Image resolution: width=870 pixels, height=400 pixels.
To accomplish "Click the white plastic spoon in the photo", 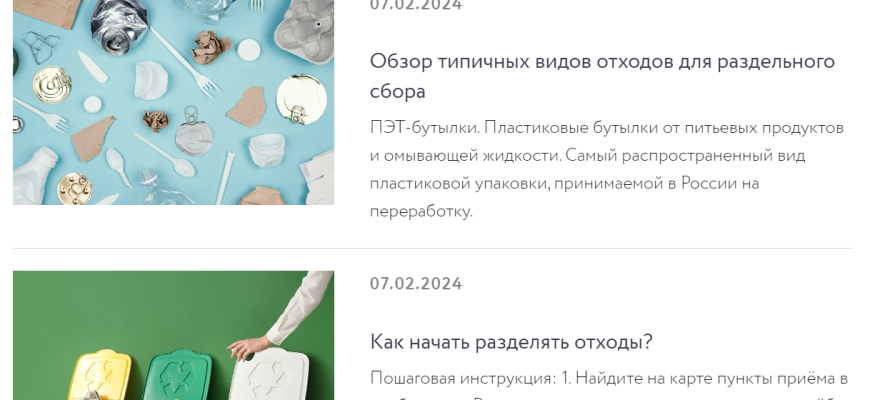I will [x=165, y=154].
